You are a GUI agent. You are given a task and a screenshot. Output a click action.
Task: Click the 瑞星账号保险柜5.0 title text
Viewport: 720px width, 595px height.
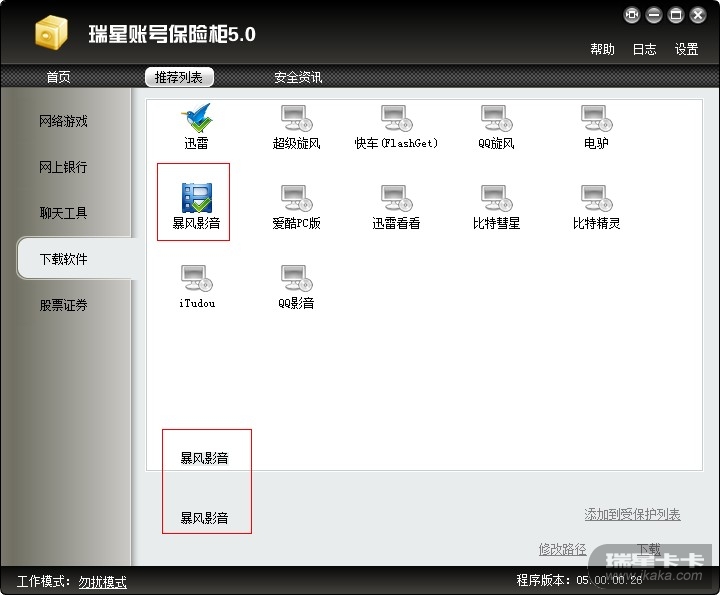click(x=172, y=34)
